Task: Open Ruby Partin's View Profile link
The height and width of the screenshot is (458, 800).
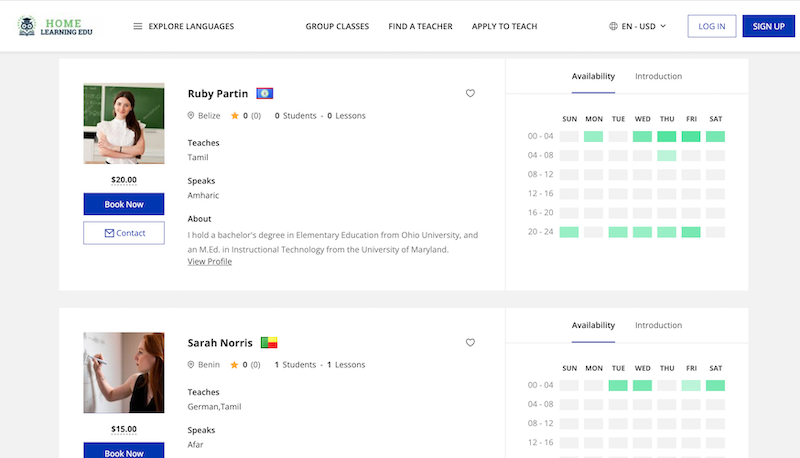Action: coord(210,262)
